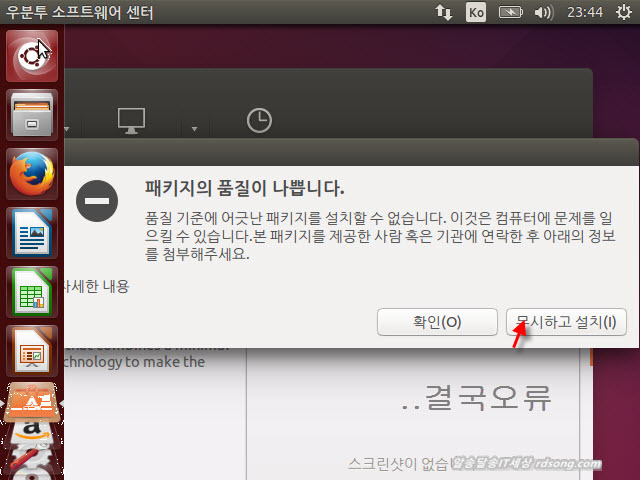Open the Ubuntu Dash launcher icon
Viewport: 640px width, 480px height.
pyautogui.click(x=32, y=58)
